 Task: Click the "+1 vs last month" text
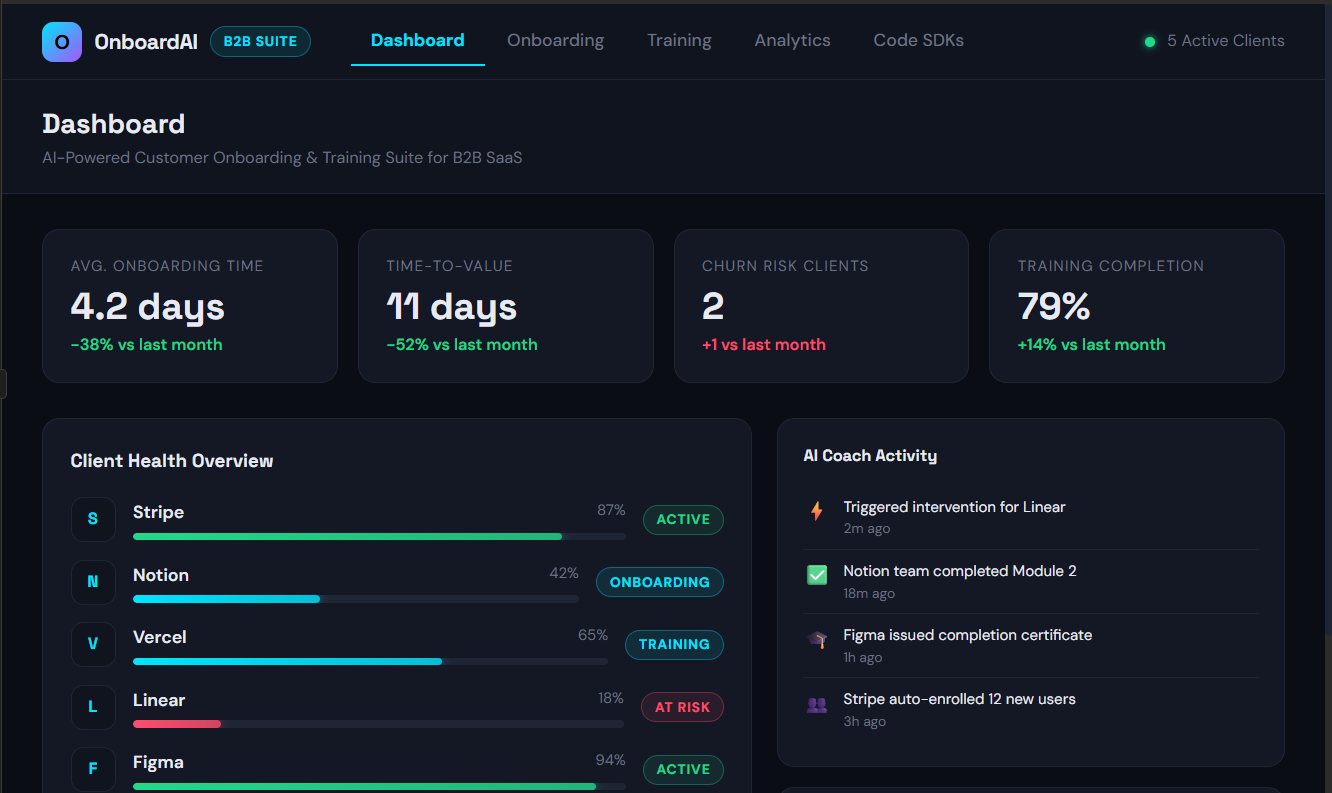click(x=764, y=345)
